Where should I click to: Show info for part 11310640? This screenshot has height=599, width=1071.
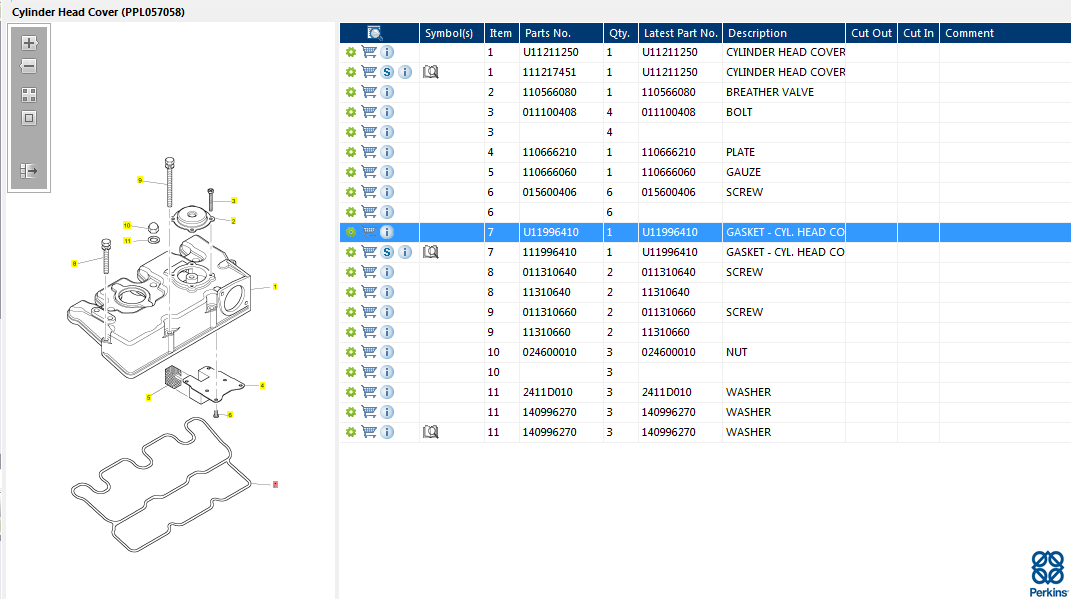pos(387,292)
